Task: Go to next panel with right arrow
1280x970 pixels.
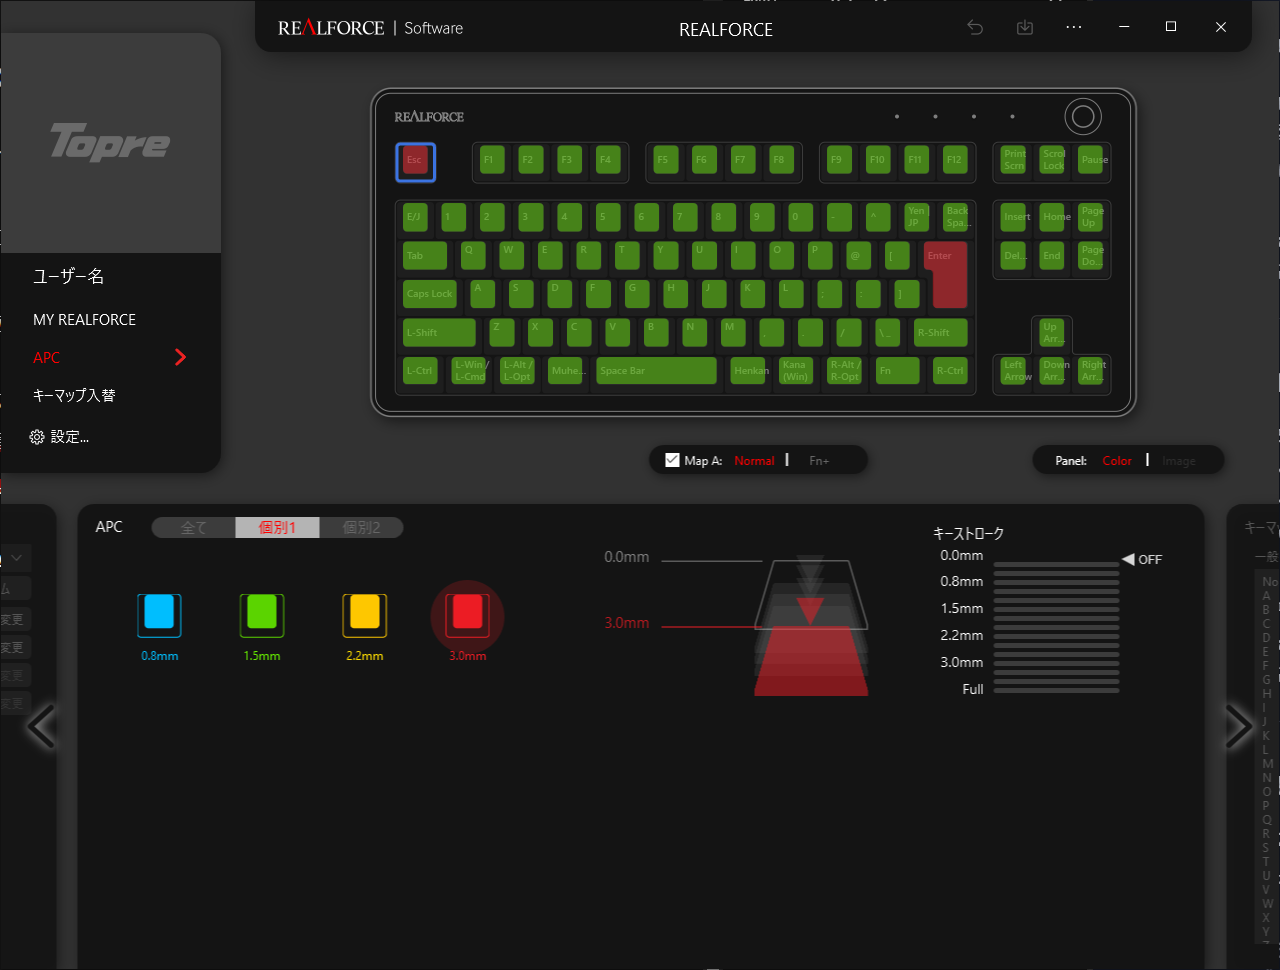Action: pos(1238,727)
